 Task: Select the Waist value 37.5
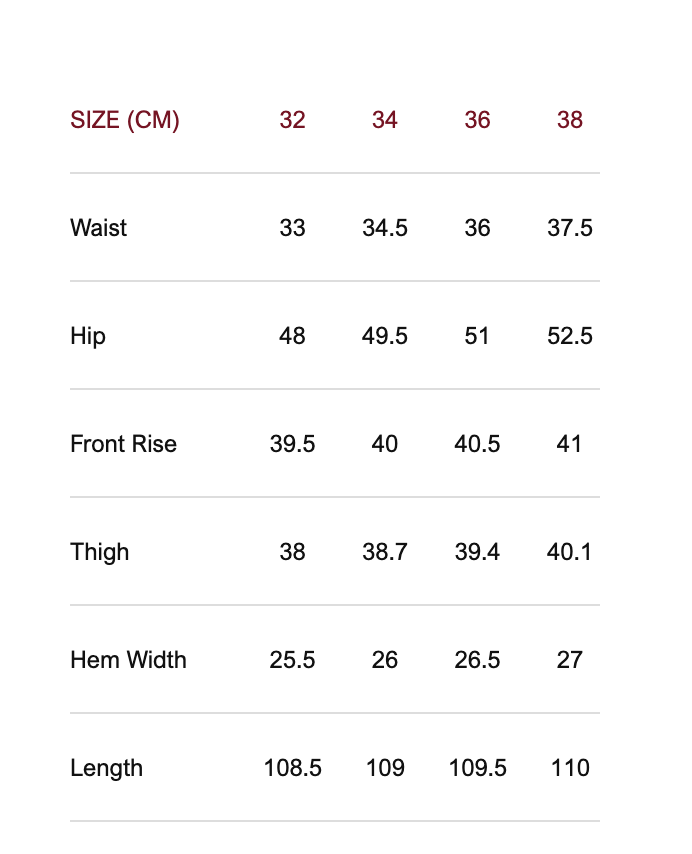coord(570,228)
